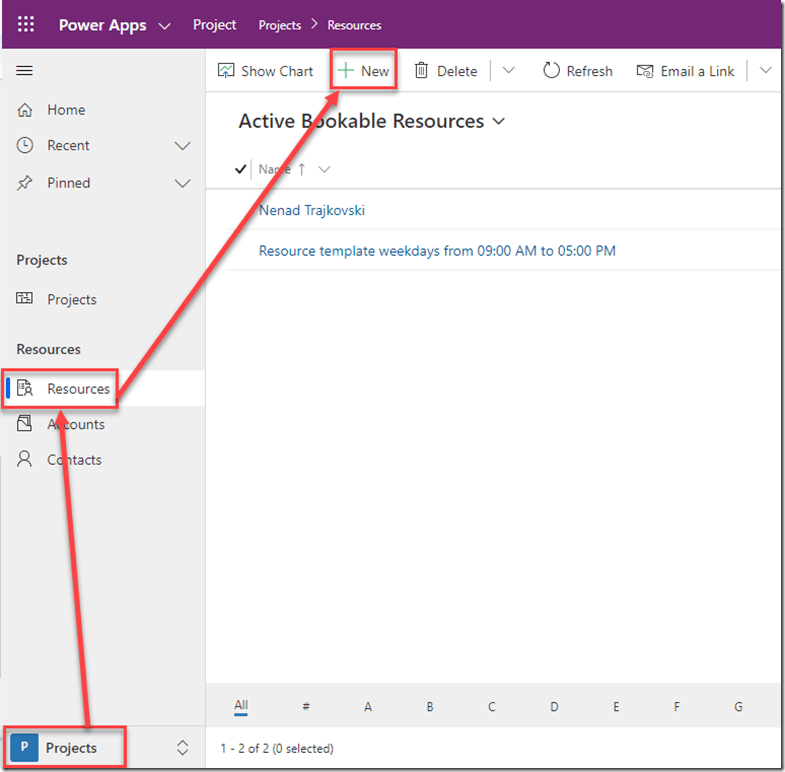Select Contacts in the sidebar
The image size is (785, 772).
point(74,460)
